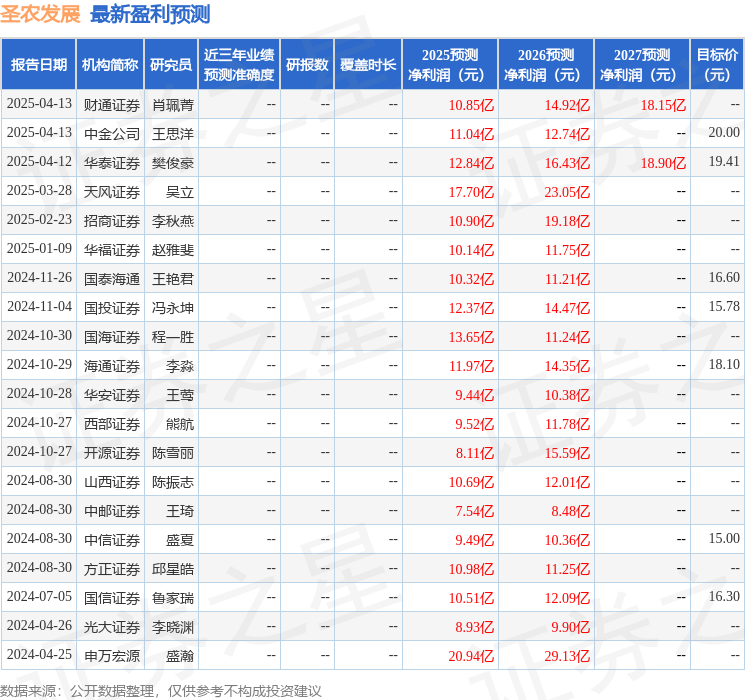
Task: Click the 报告日期 column header
Action: pos(39,65)
